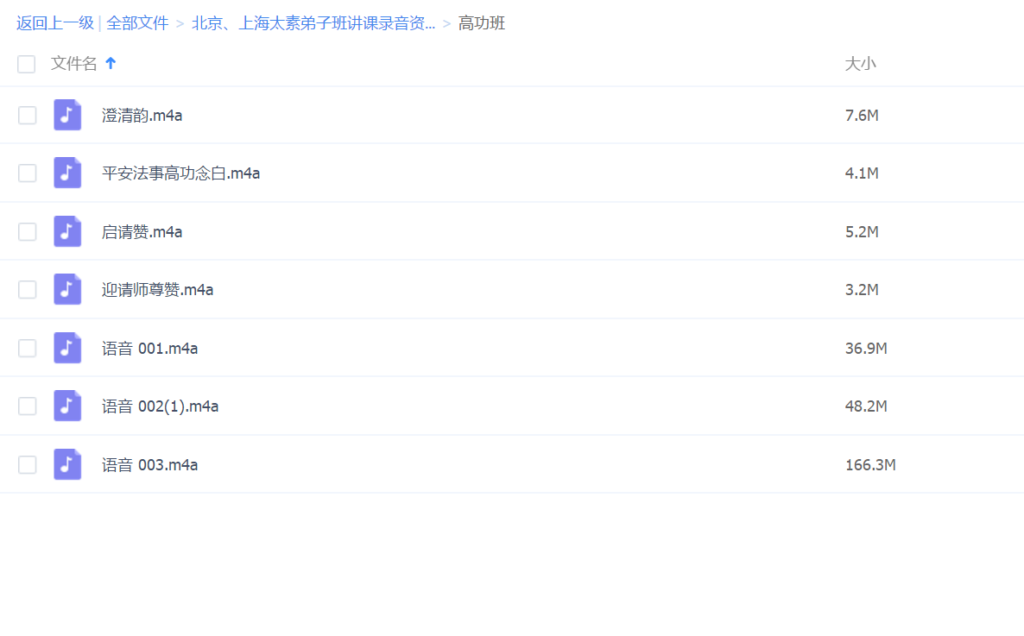The width and height of the screenshot is (1024, 636).
Task: Click the audio icon for 语音 001.m4a
Action: click(x=67, y=348)
